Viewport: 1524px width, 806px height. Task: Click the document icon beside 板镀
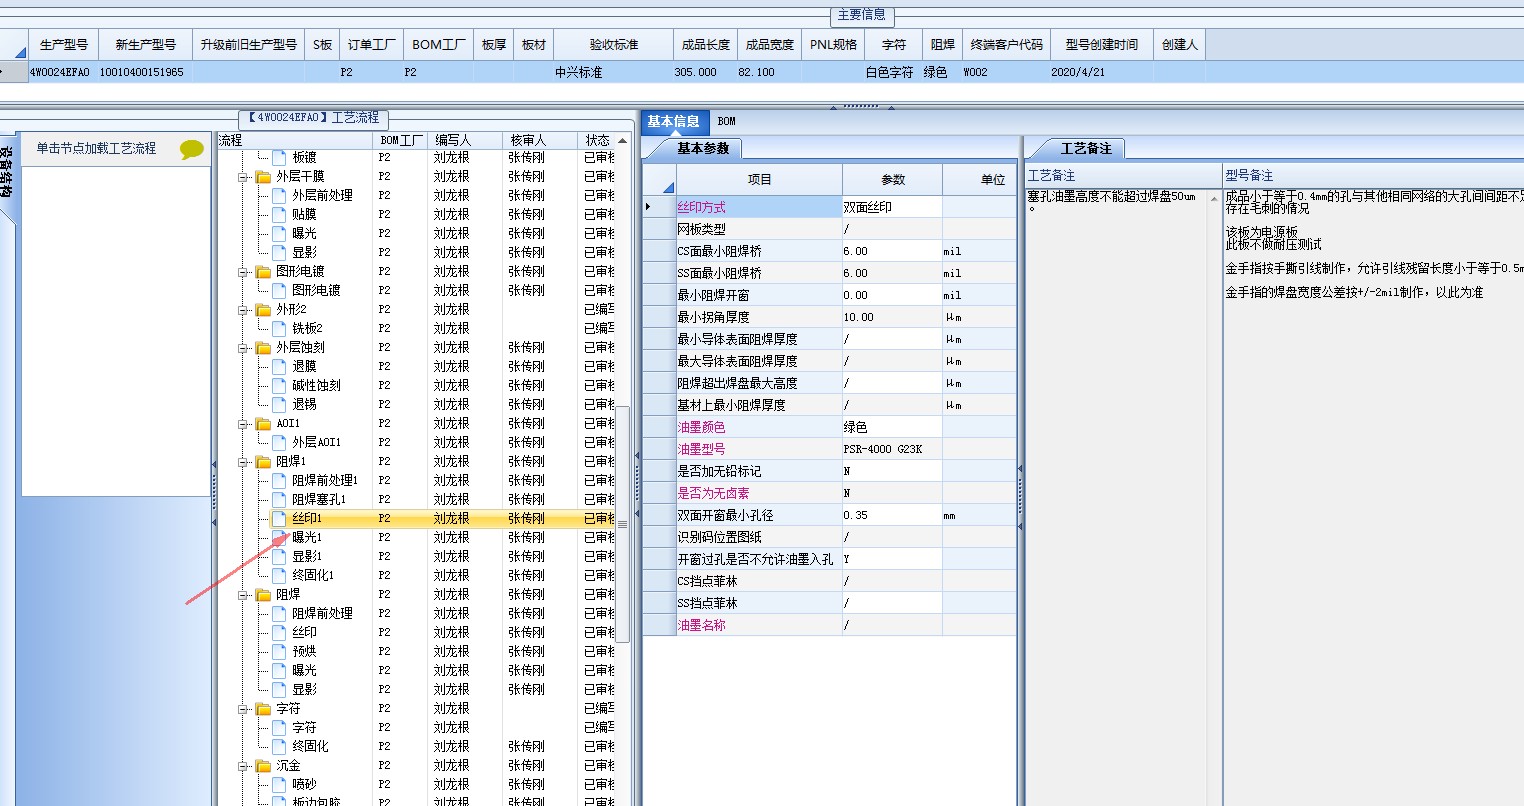(280, 157)
